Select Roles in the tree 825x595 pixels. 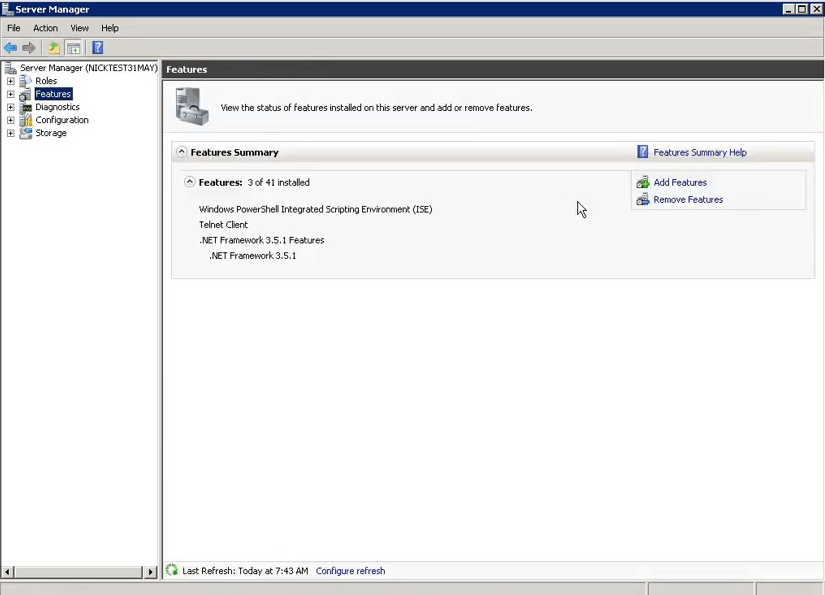46,81
